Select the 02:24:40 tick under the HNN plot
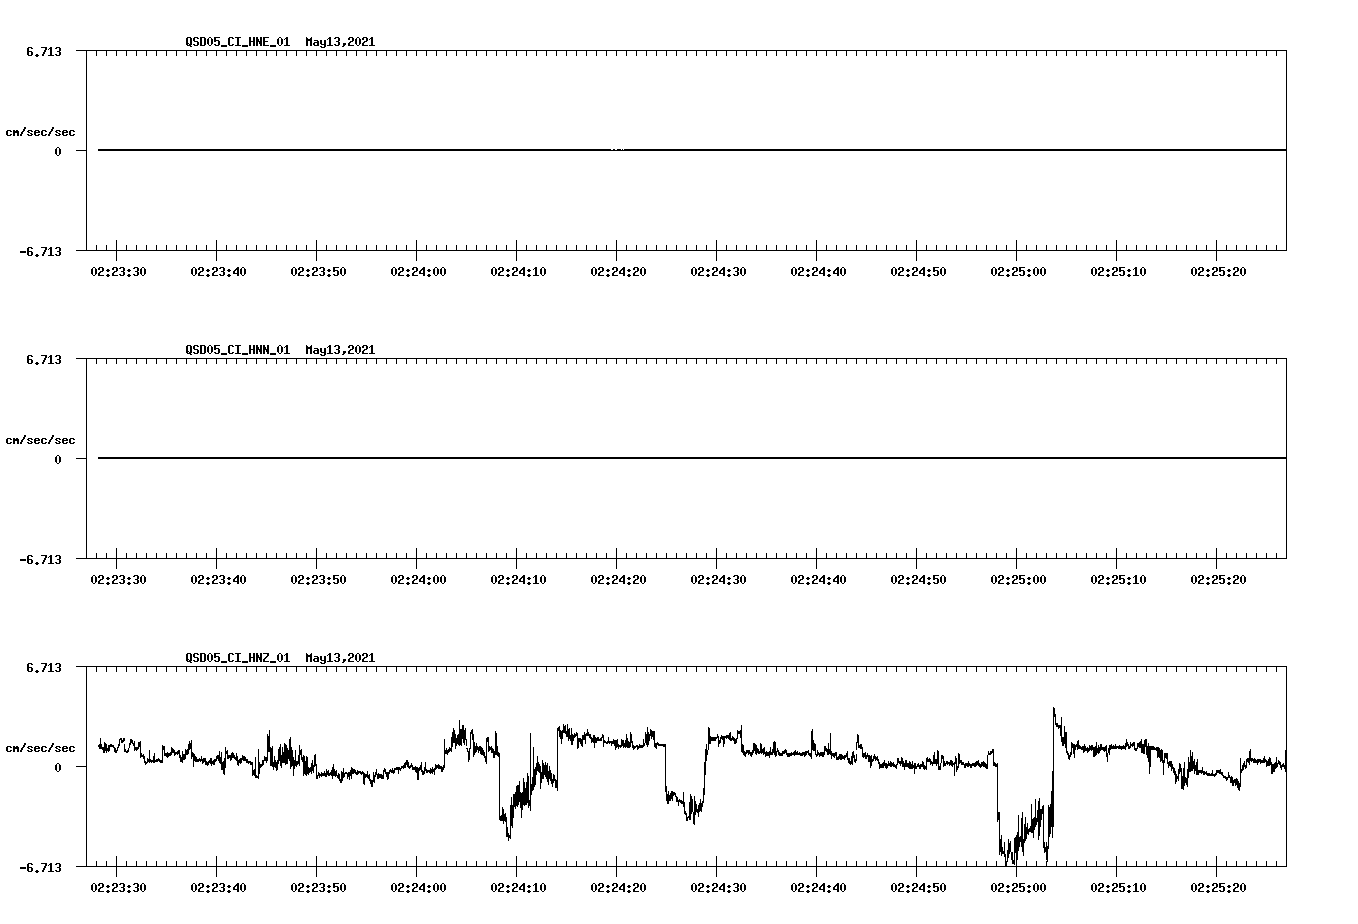 (x=818, y=578)
